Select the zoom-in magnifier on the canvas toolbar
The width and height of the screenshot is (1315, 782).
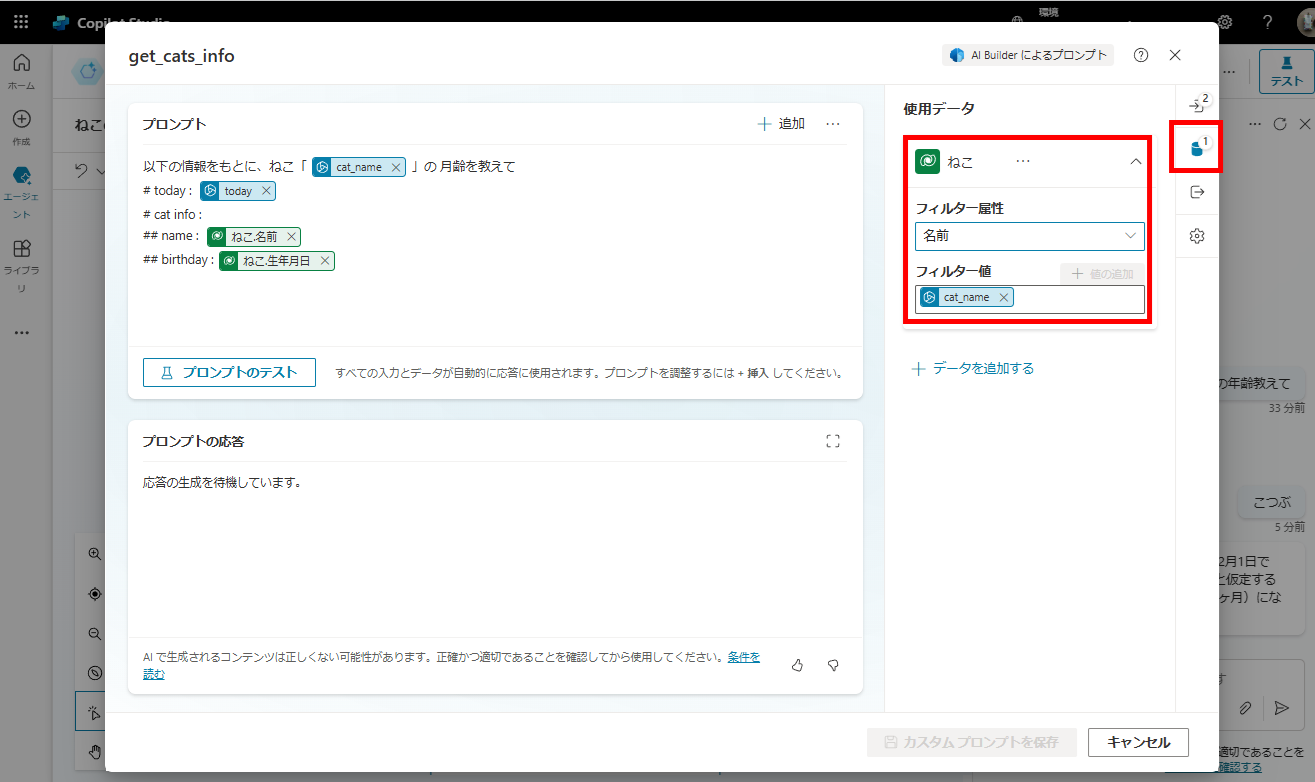[x=93, y=553]
